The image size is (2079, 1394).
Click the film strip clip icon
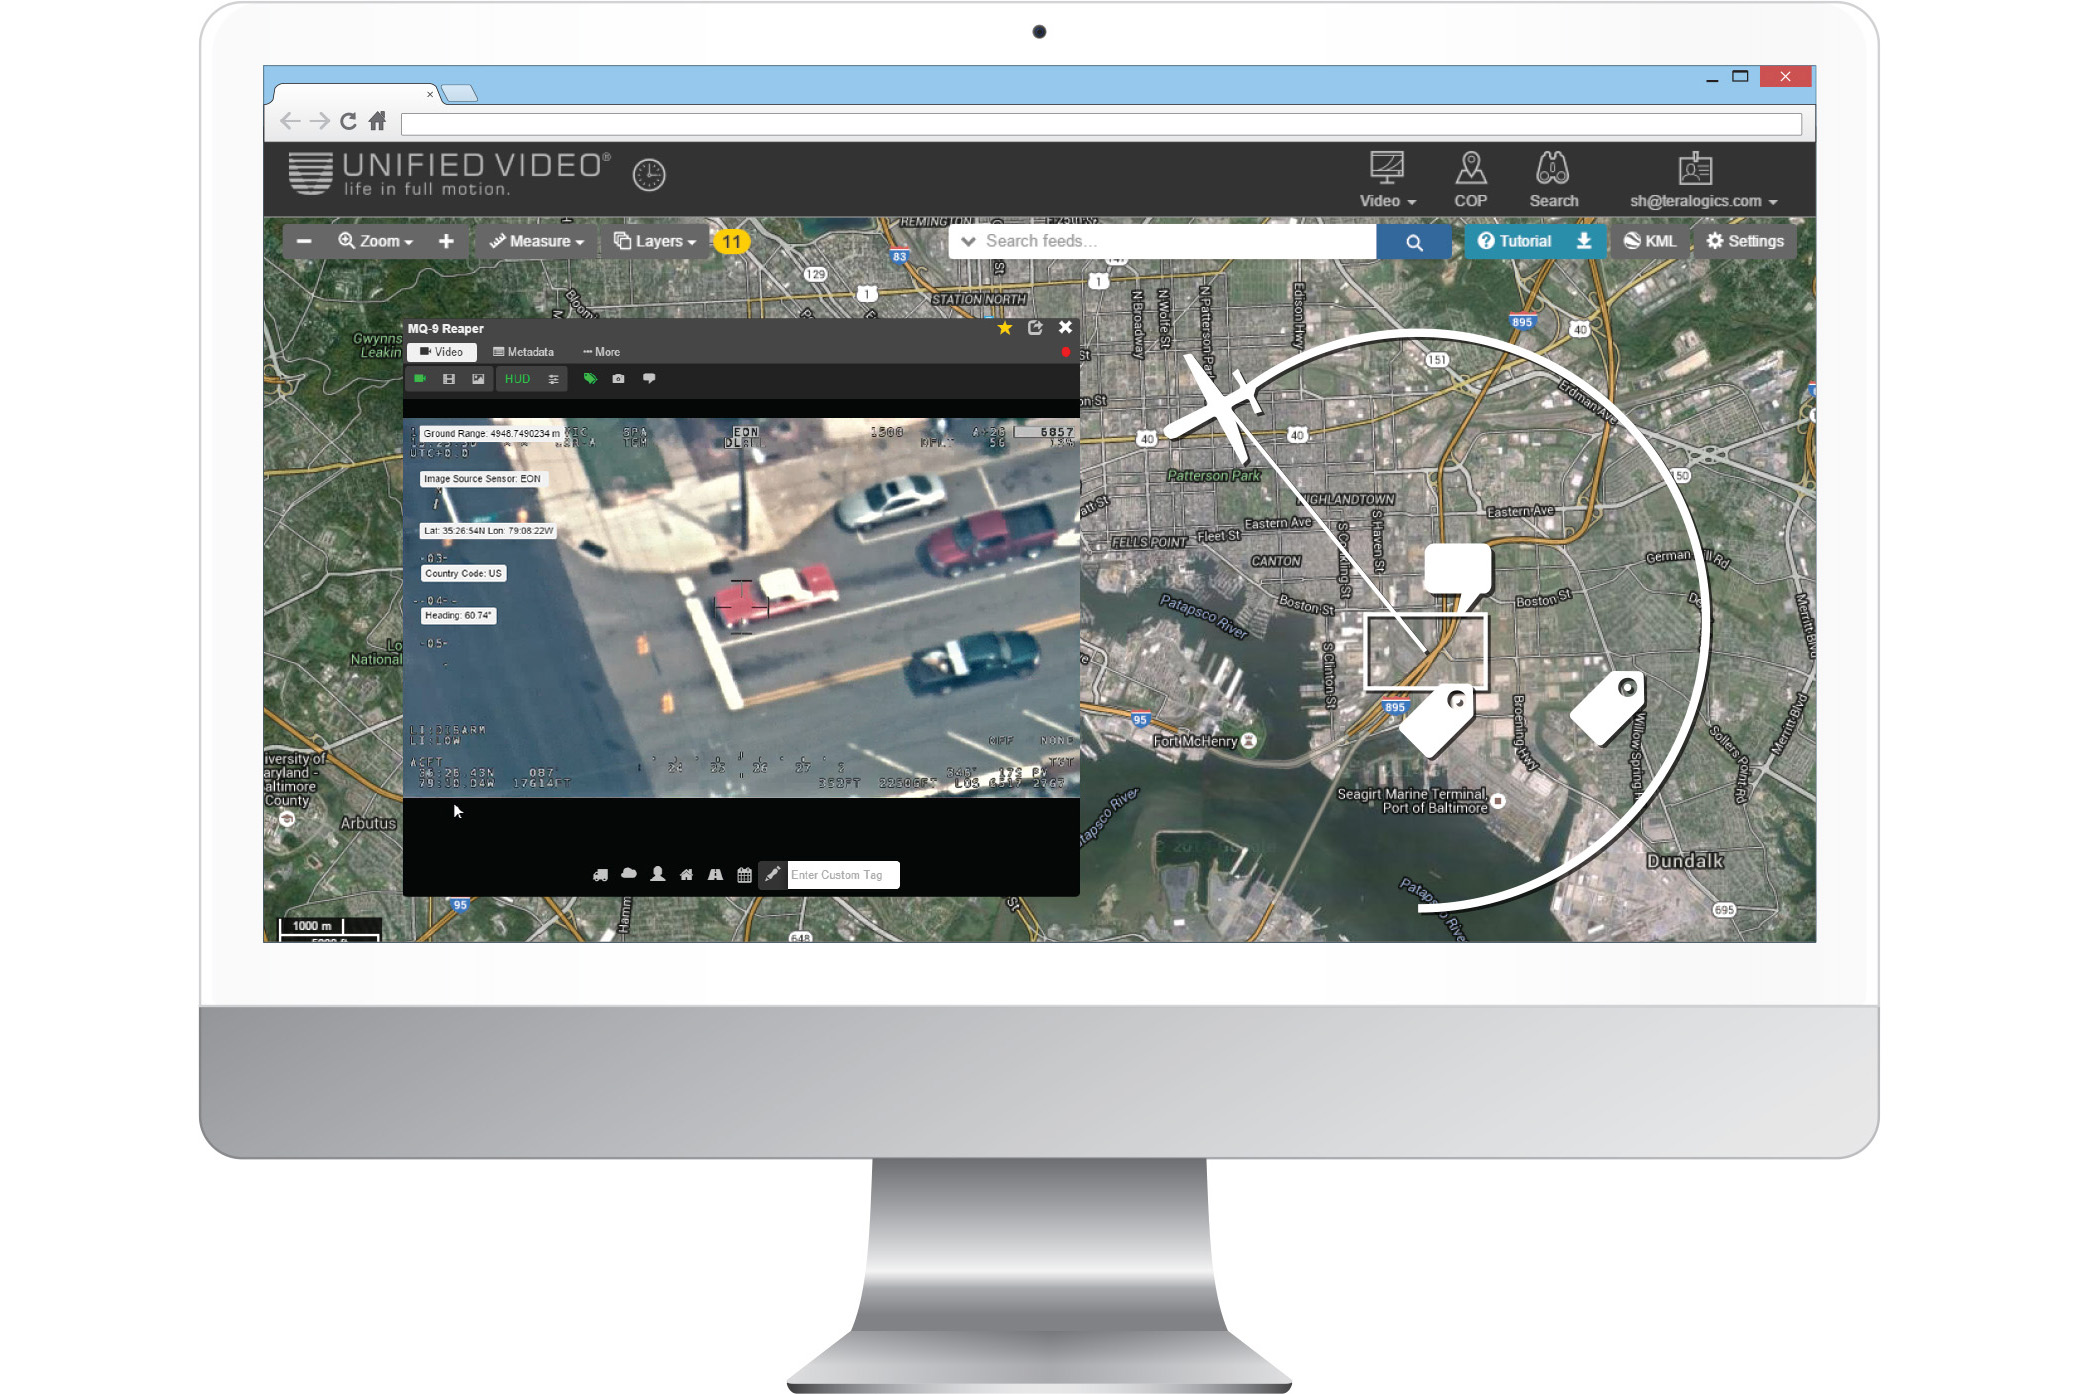(449, 379)
